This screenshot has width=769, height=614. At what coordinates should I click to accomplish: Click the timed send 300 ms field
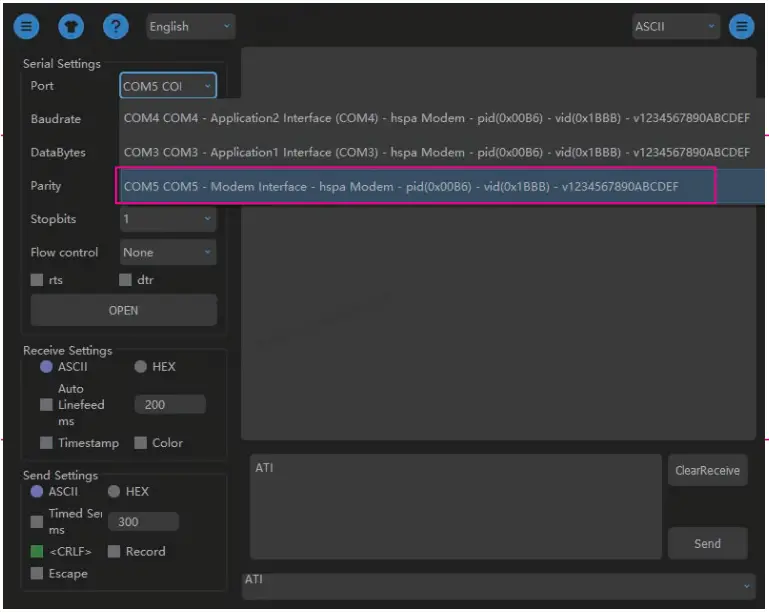pyautogui.click(x=143, y=521)
